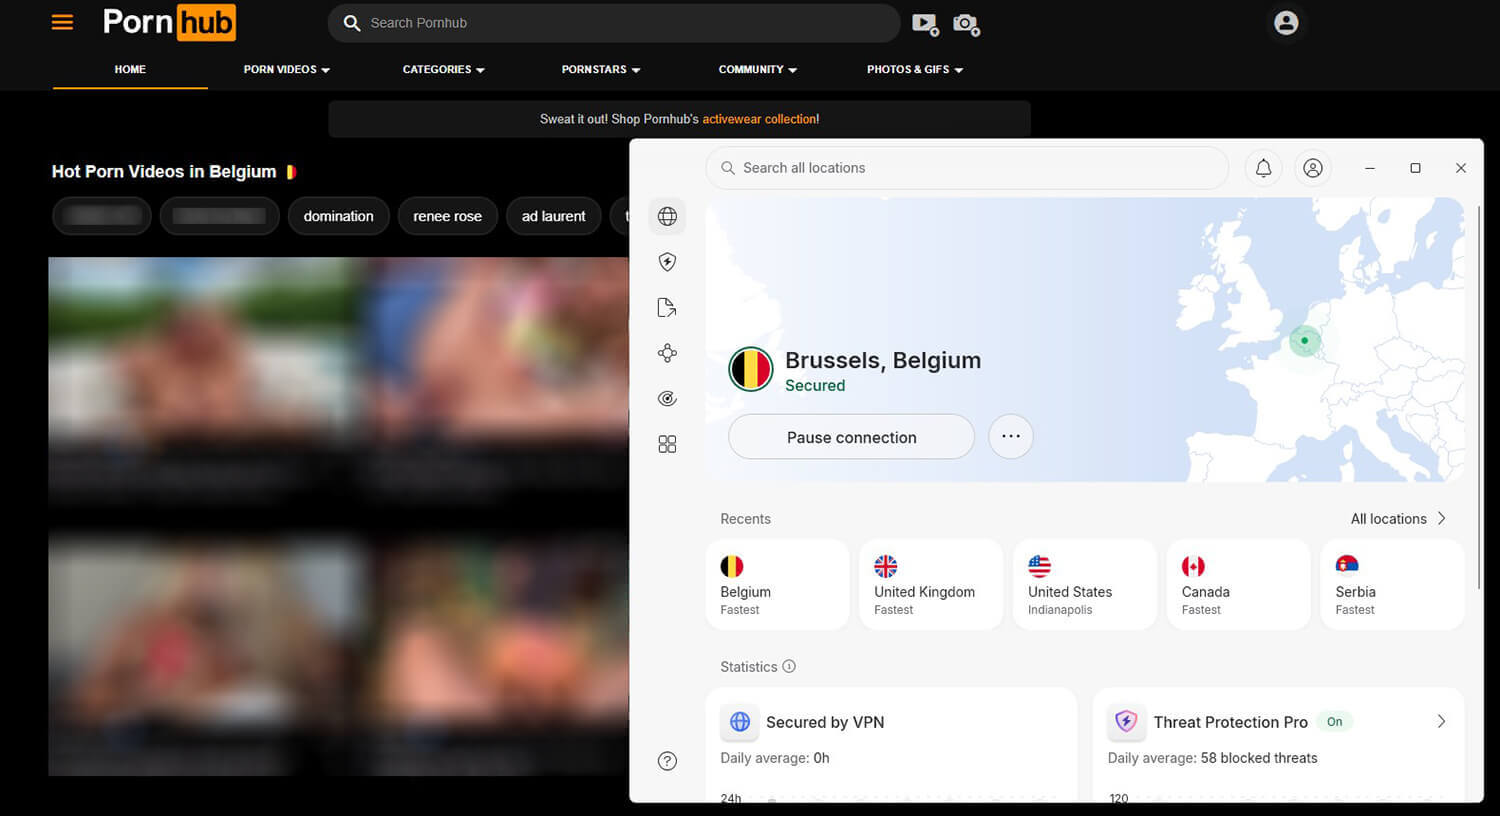1500x816 pixels.
Task: Open the user avatar icon on website
Action: (1286, 22)
